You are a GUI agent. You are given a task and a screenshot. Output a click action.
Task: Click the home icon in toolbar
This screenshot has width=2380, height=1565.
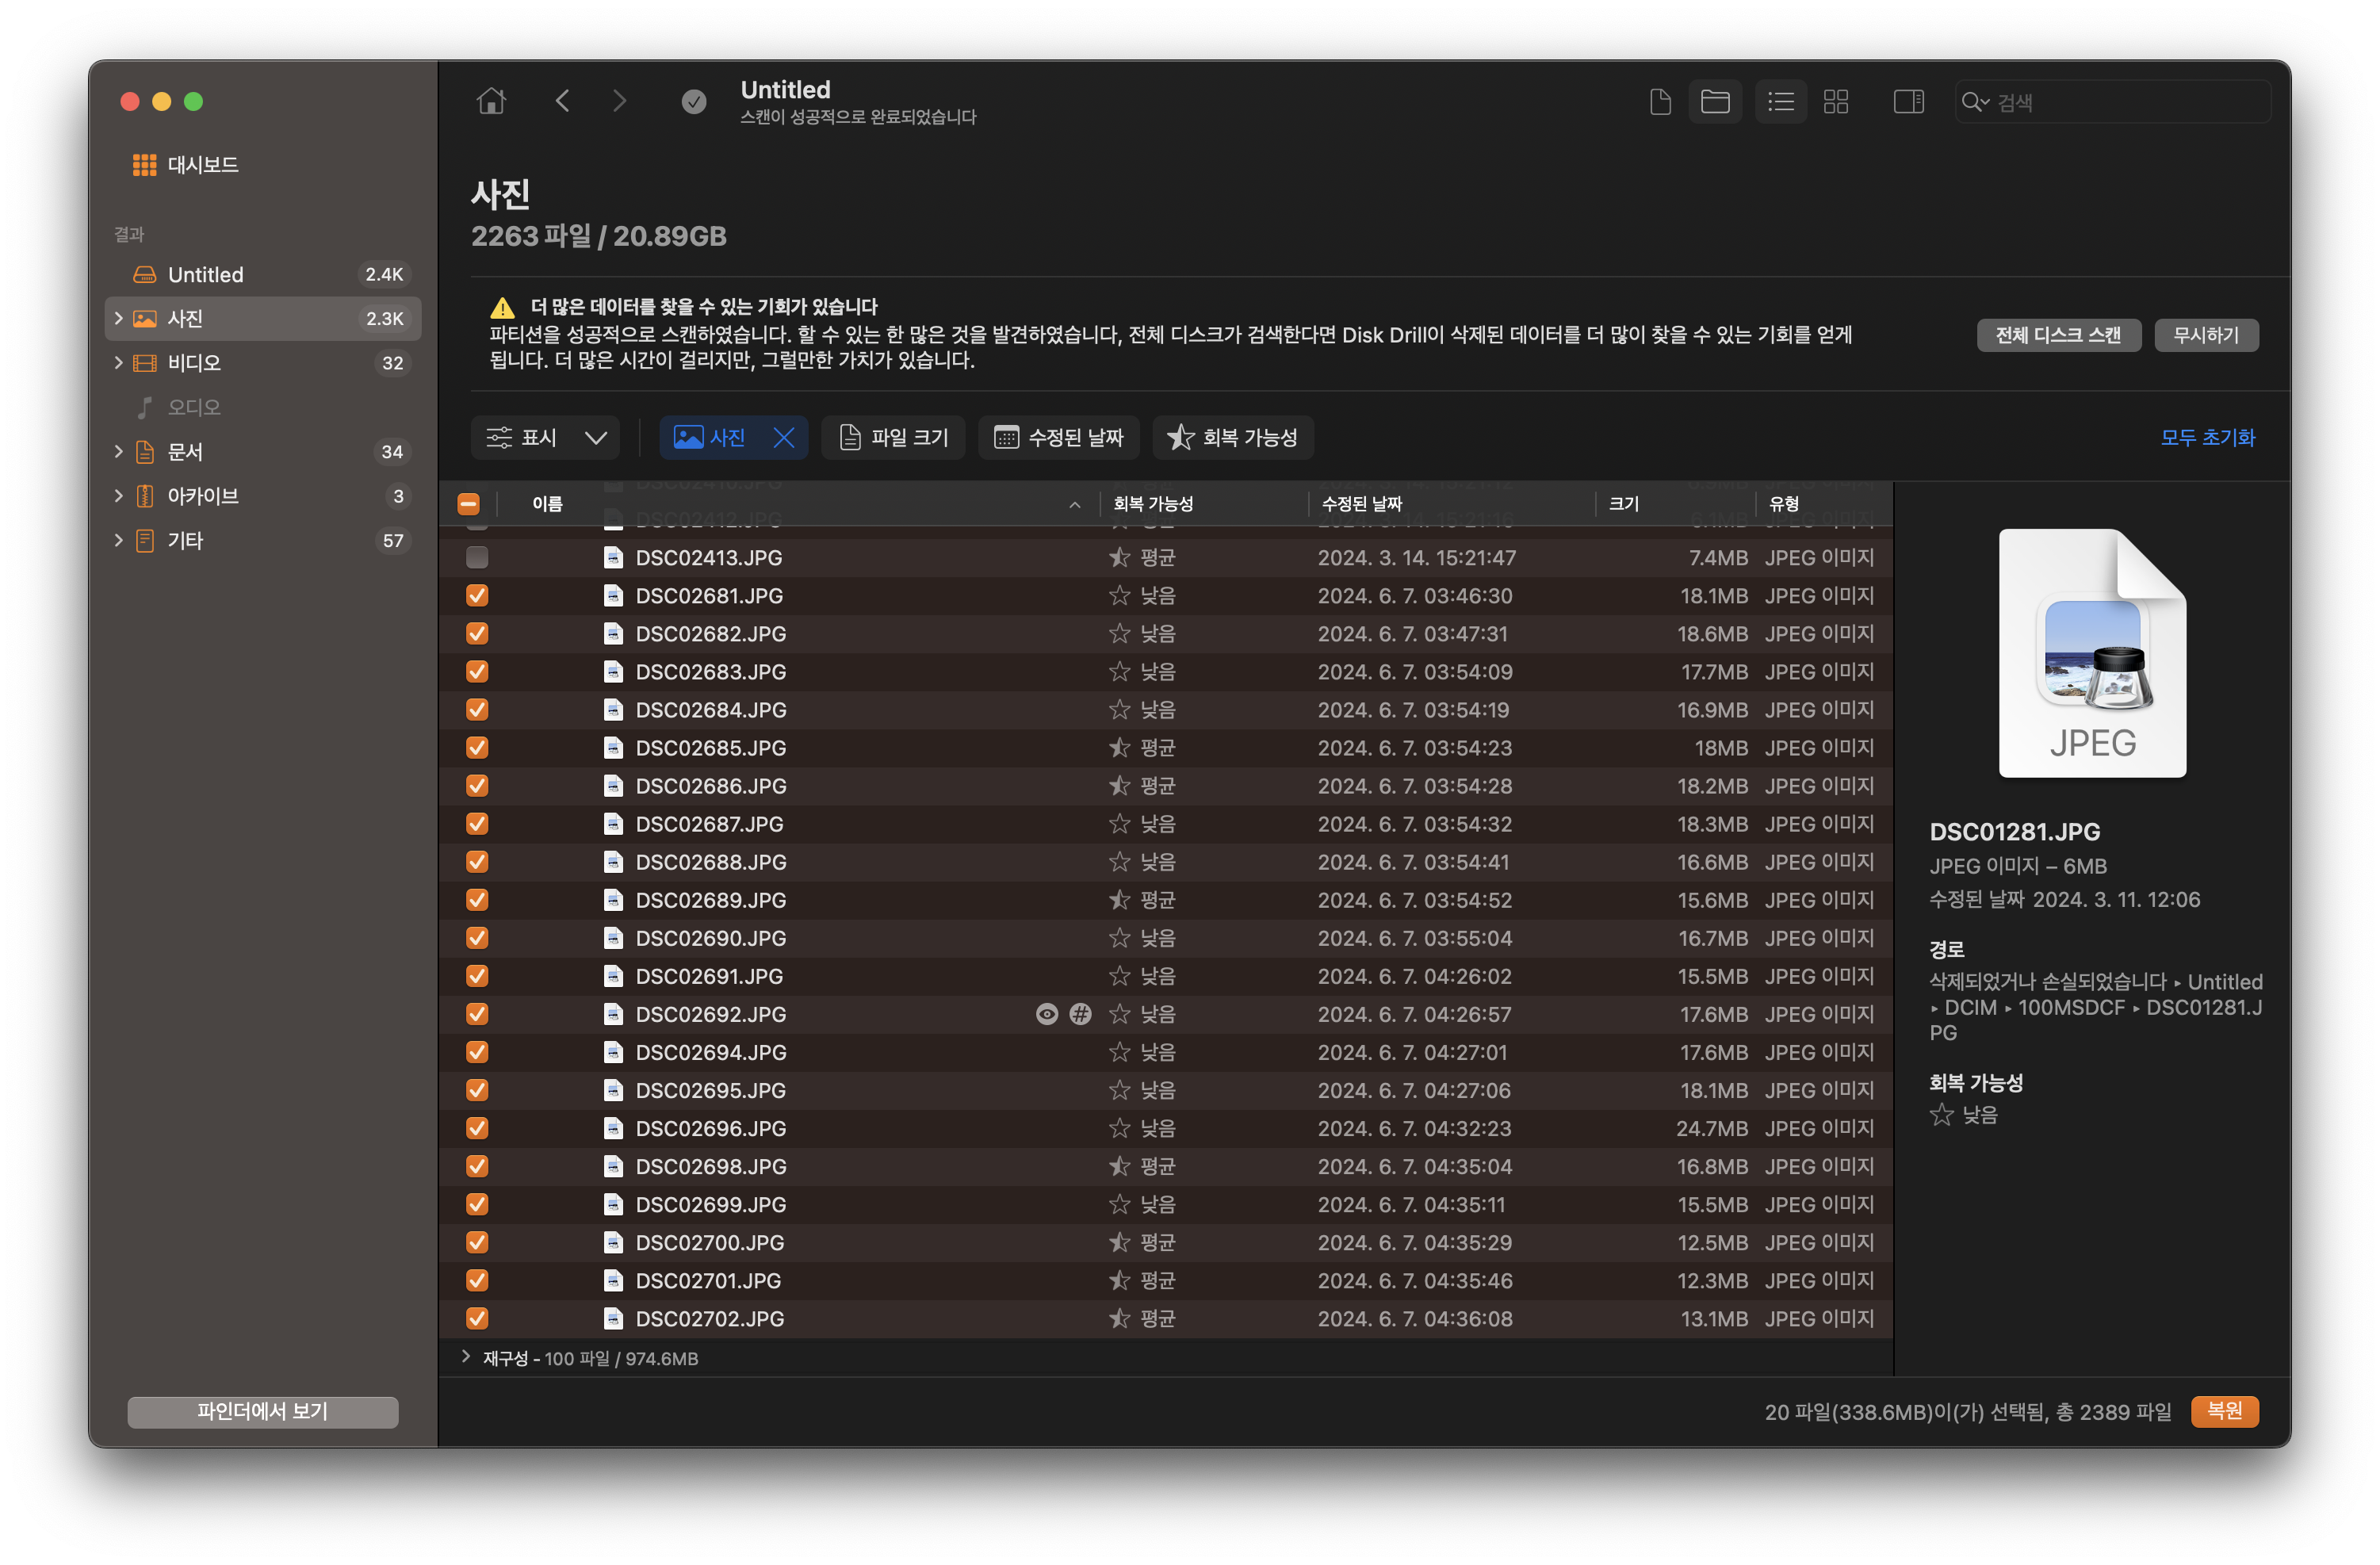491,101
